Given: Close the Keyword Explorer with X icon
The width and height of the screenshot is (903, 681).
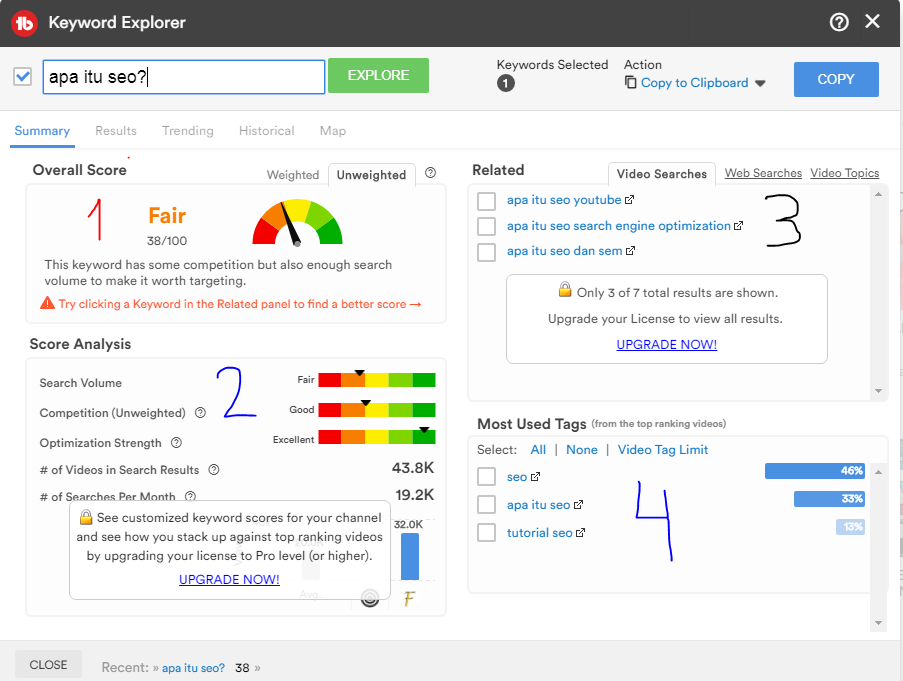Looking at the screenshot, I should (x=872, y=22).
